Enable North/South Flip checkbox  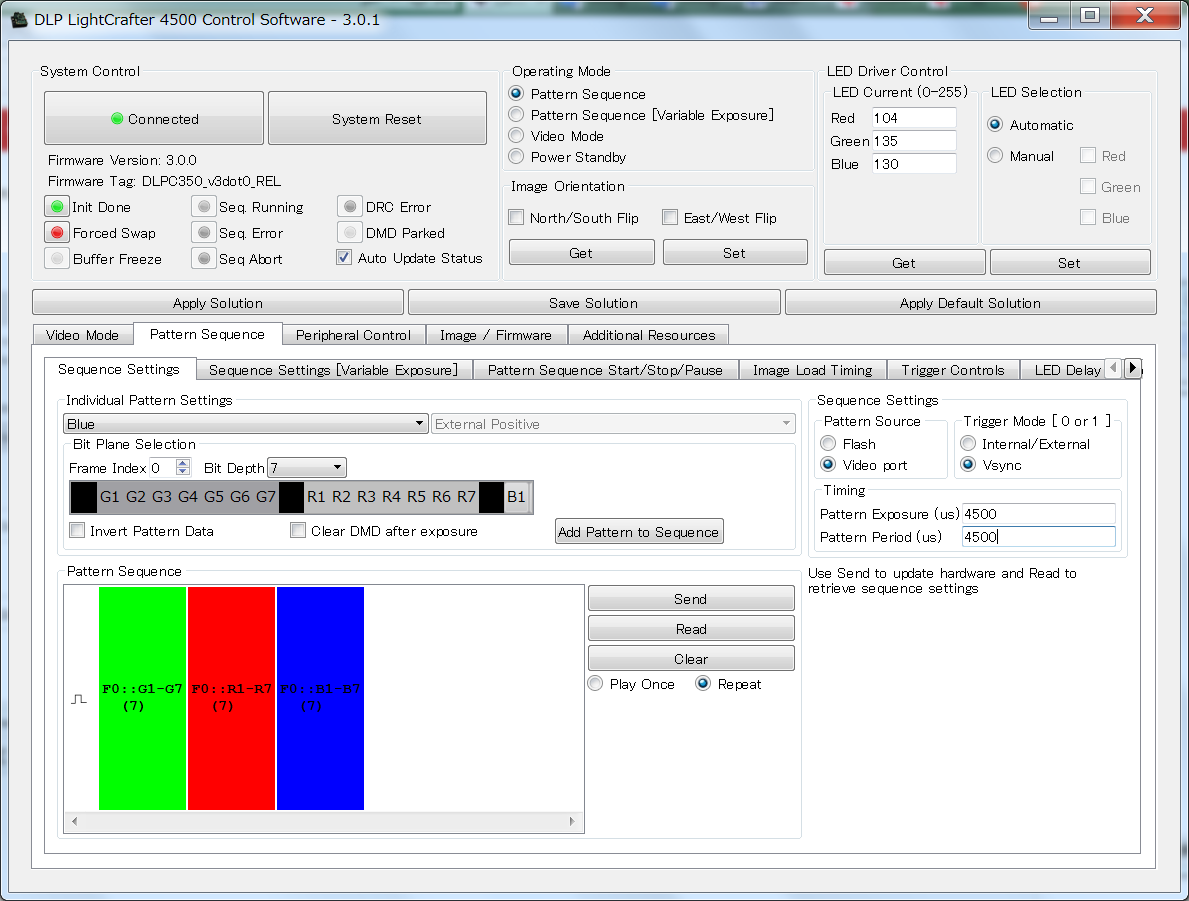516,218
